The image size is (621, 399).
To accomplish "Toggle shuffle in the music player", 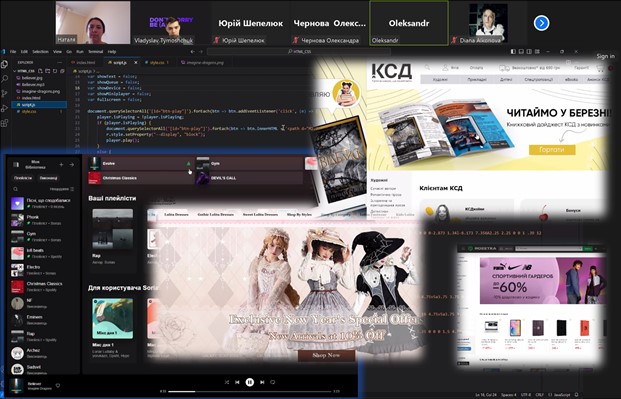I will click(227, 382).
